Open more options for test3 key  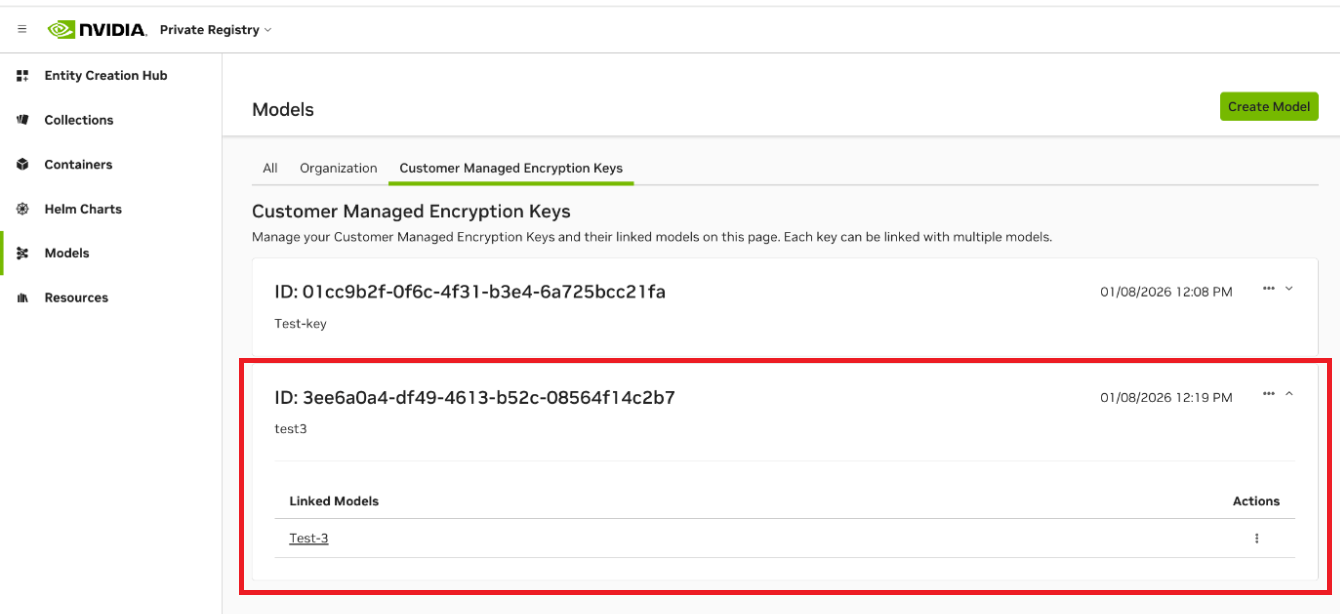coord(1268,394)
